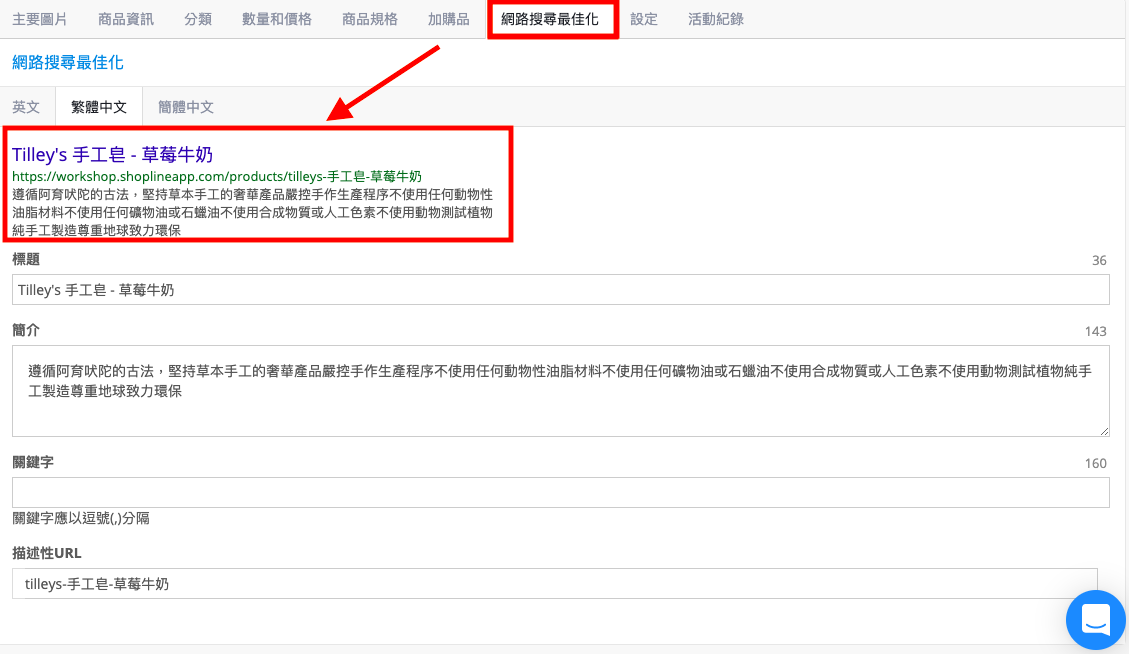This screenshot has width=1129, height=654.
Task: Click the 關鍵字 field label
Action: [33, 462]
